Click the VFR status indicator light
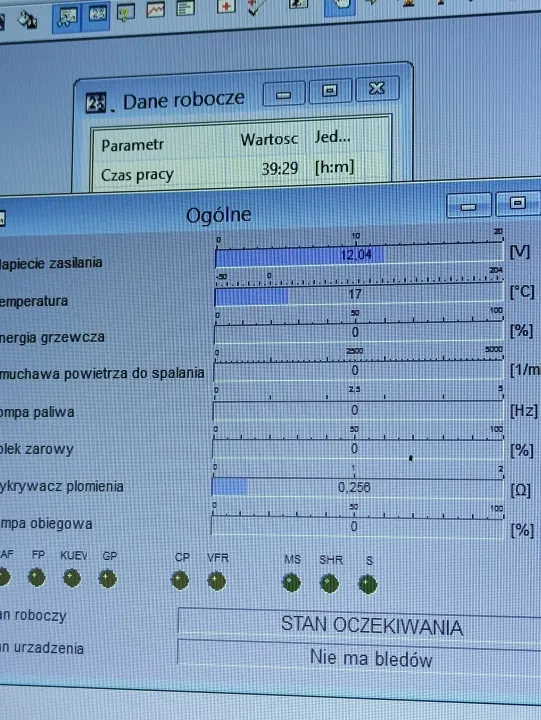The image size is (541, 720). (216, 581)
